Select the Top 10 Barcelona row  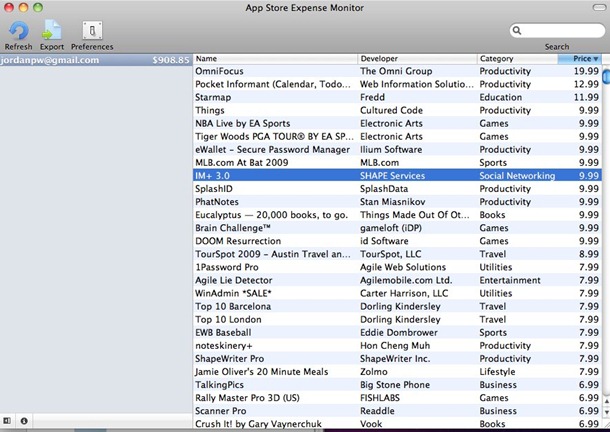click(397, 306)
